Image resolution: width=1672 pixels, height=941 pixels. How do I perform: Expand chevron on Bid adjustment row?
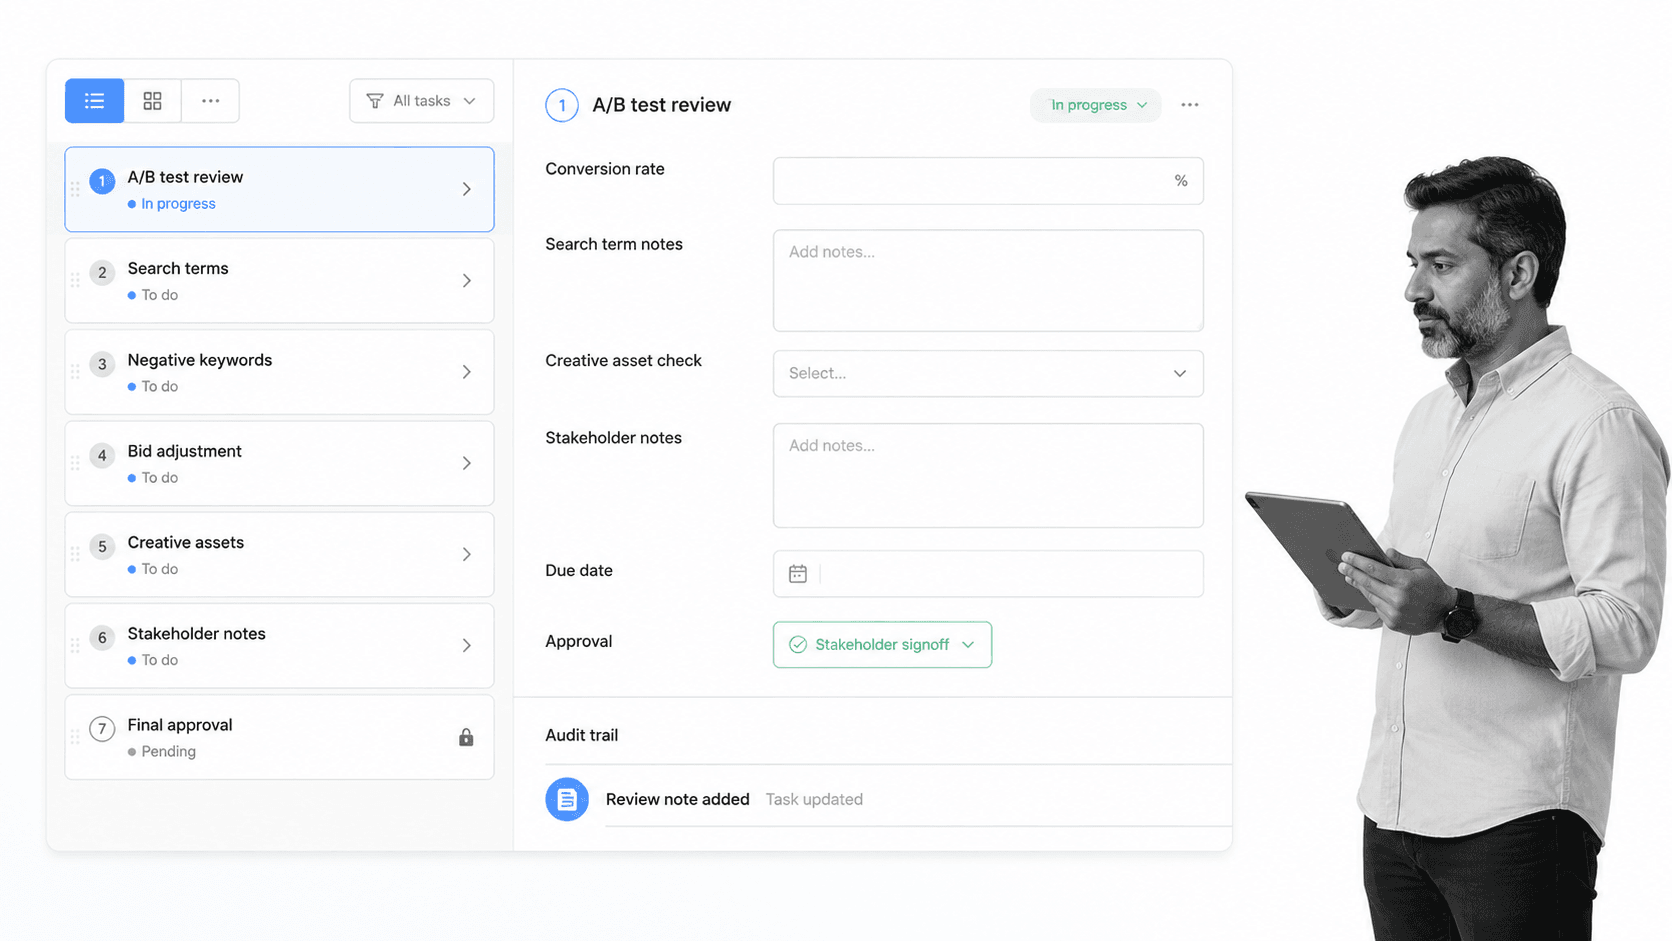click(466, 463)
